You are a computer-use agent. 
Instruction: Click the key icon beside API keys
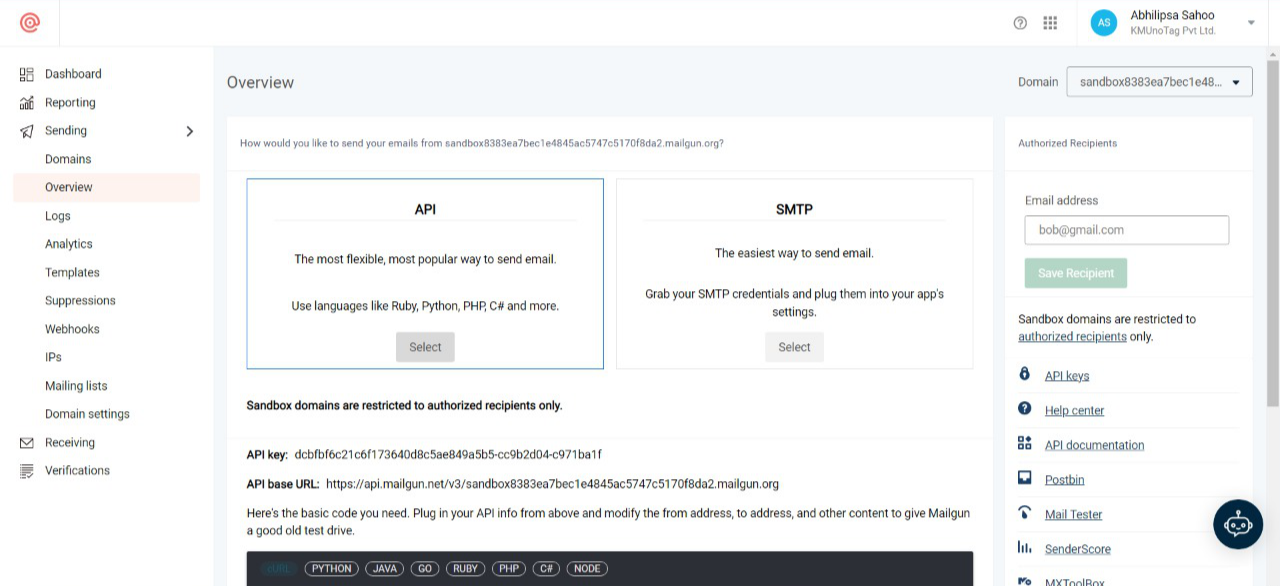click(1024, 374)
